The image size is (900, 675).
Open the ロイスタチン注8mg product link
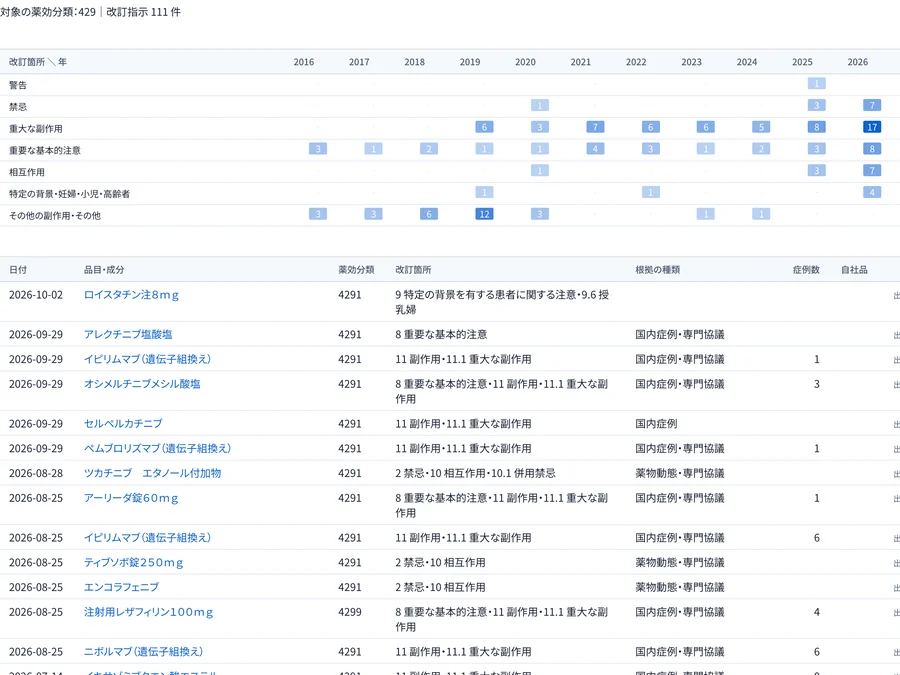click(131, 295)
